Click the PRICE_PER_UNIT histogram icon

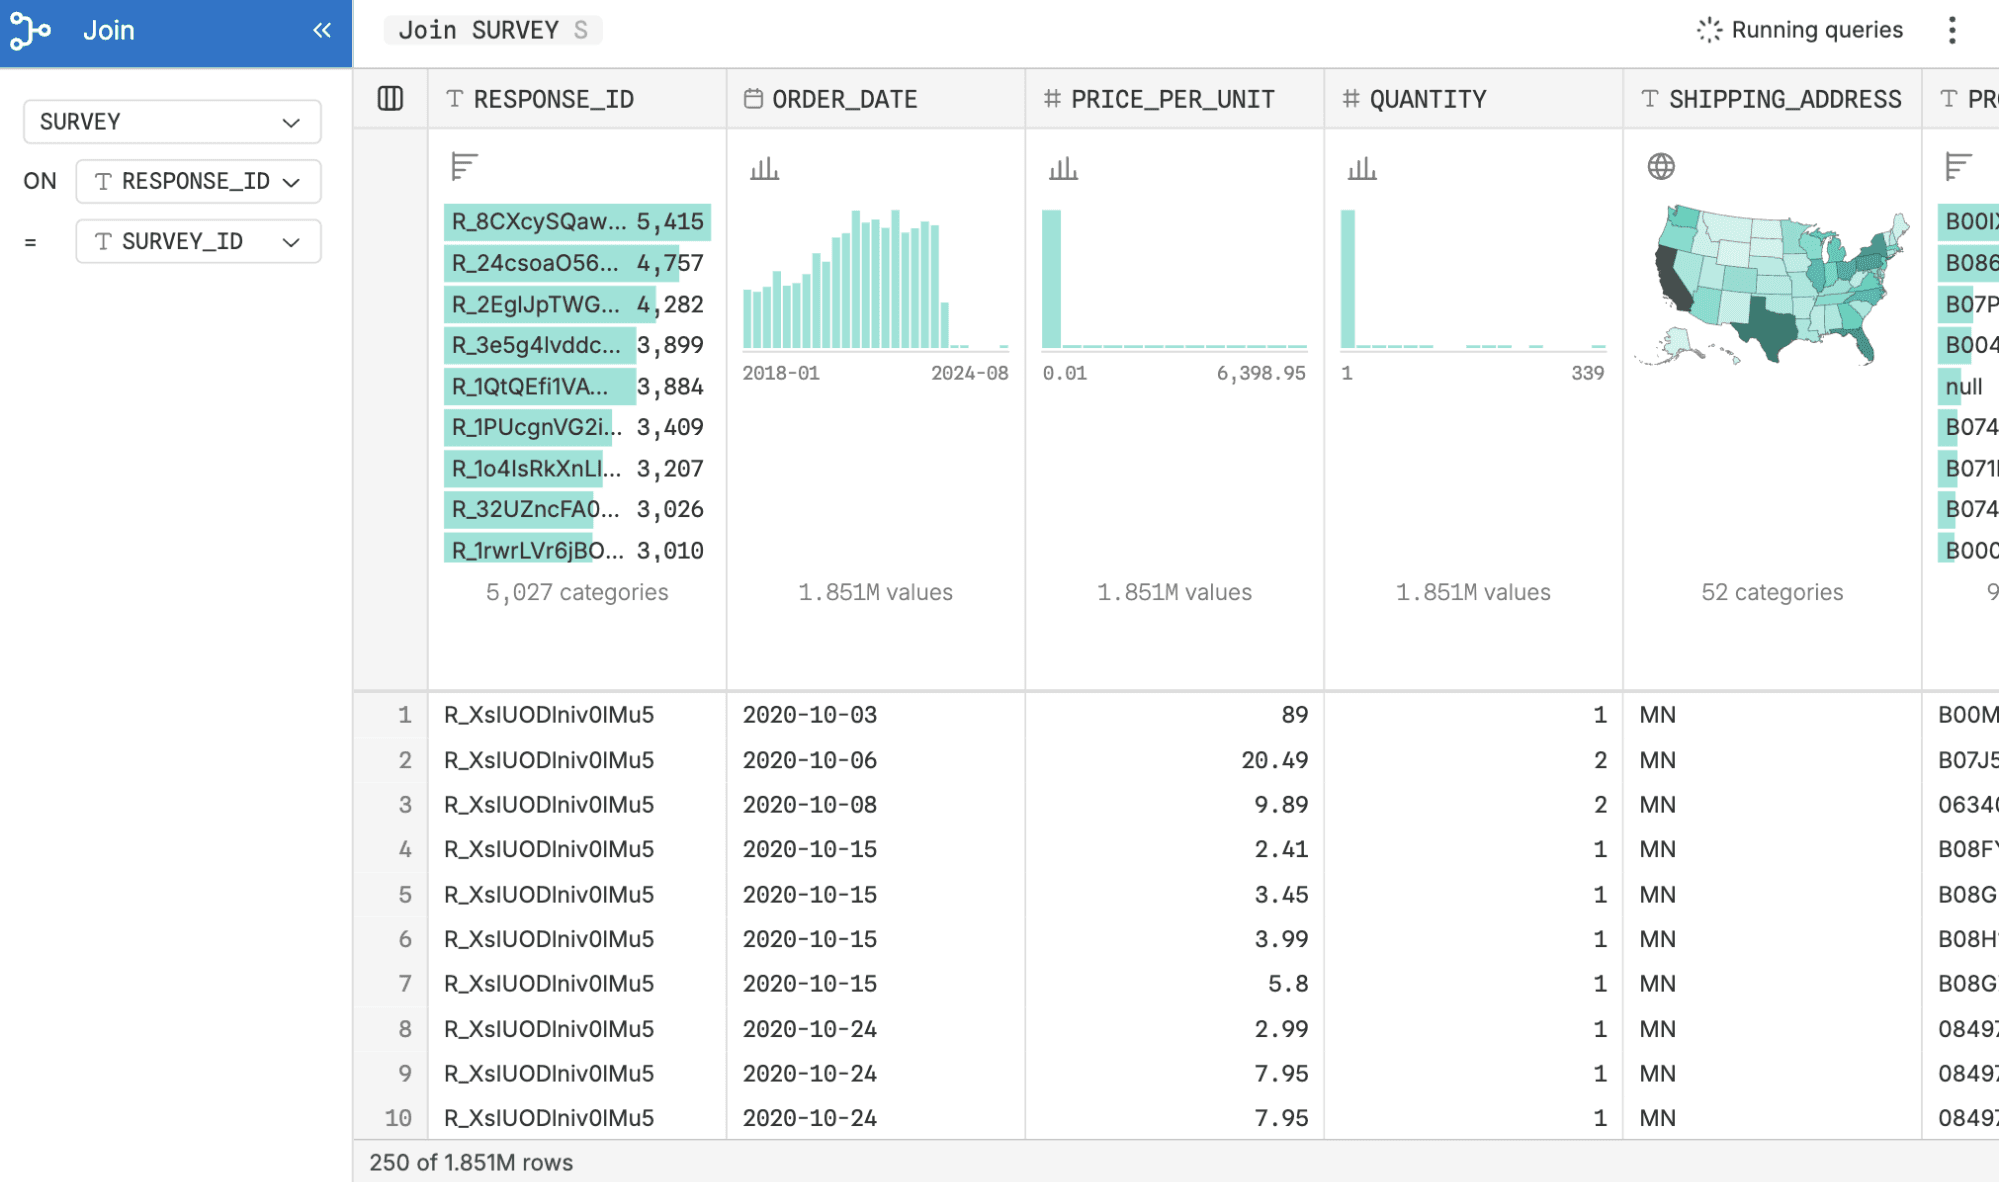pyautogui.click(x=1063, y=168)
